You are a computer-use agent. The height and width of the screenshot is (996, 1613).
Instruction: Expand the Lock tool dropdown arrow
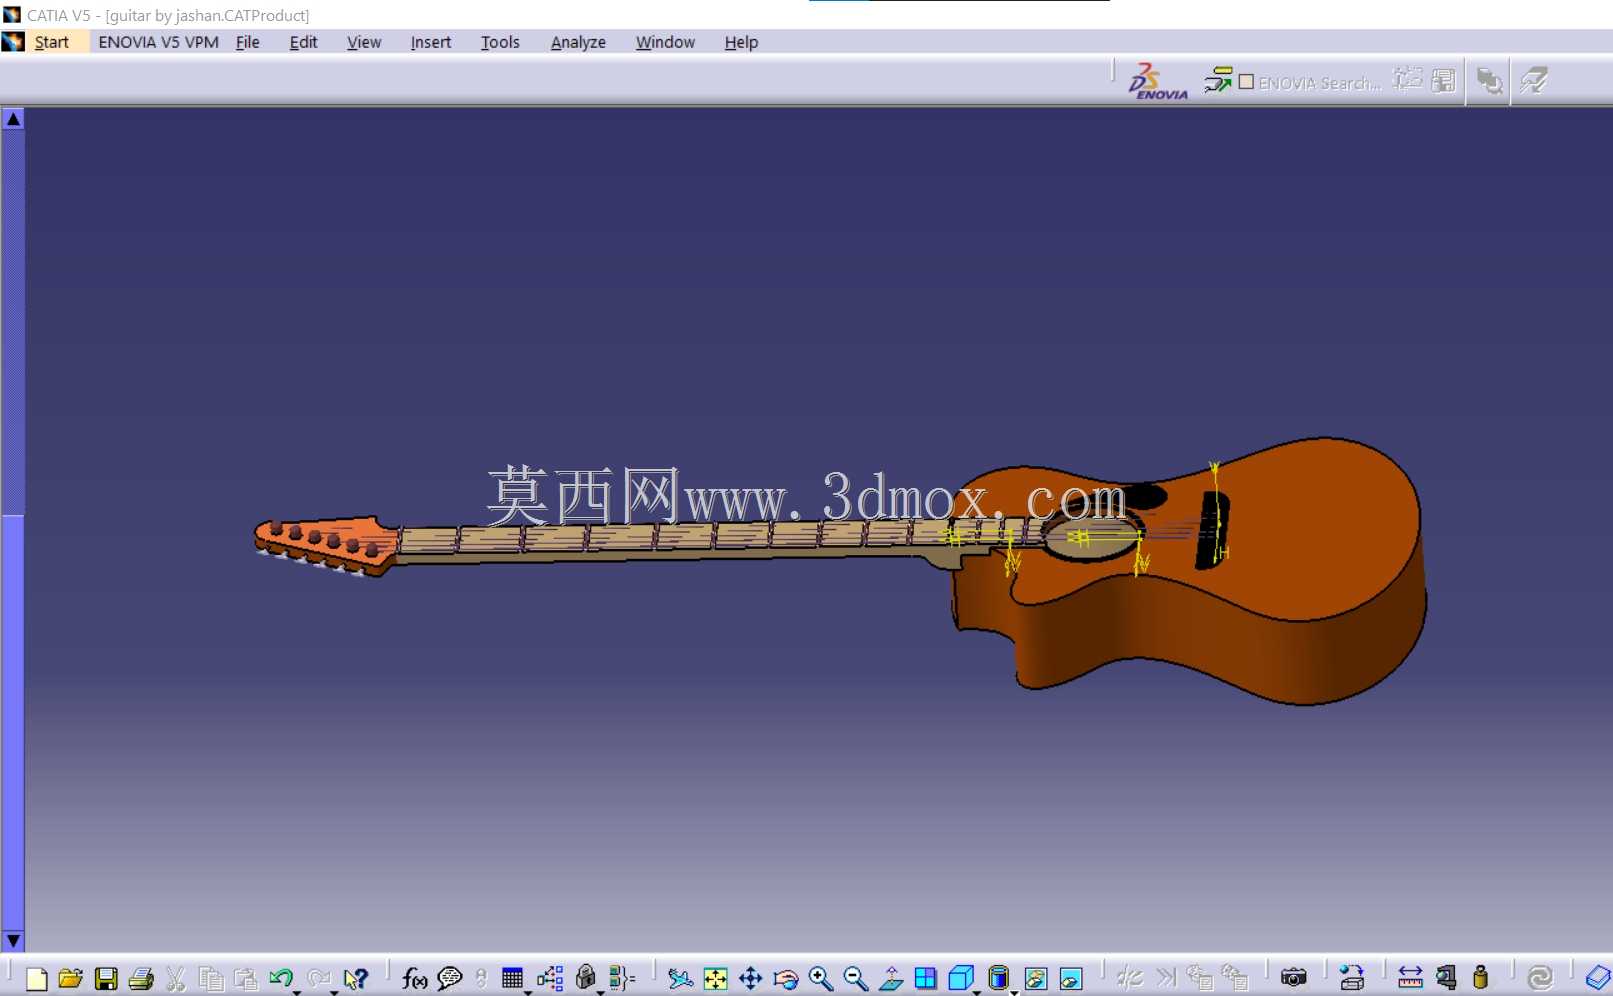coord(600,992)
